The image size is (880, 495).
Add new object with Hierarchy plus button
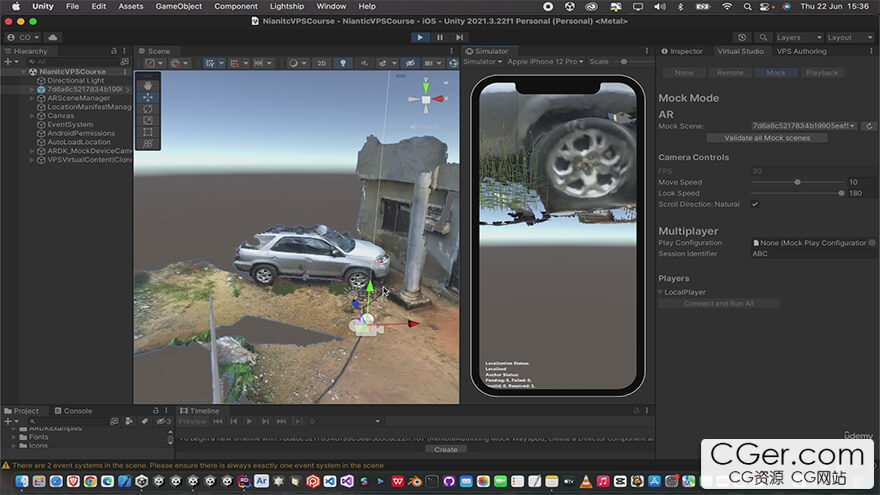click(11, 61)
